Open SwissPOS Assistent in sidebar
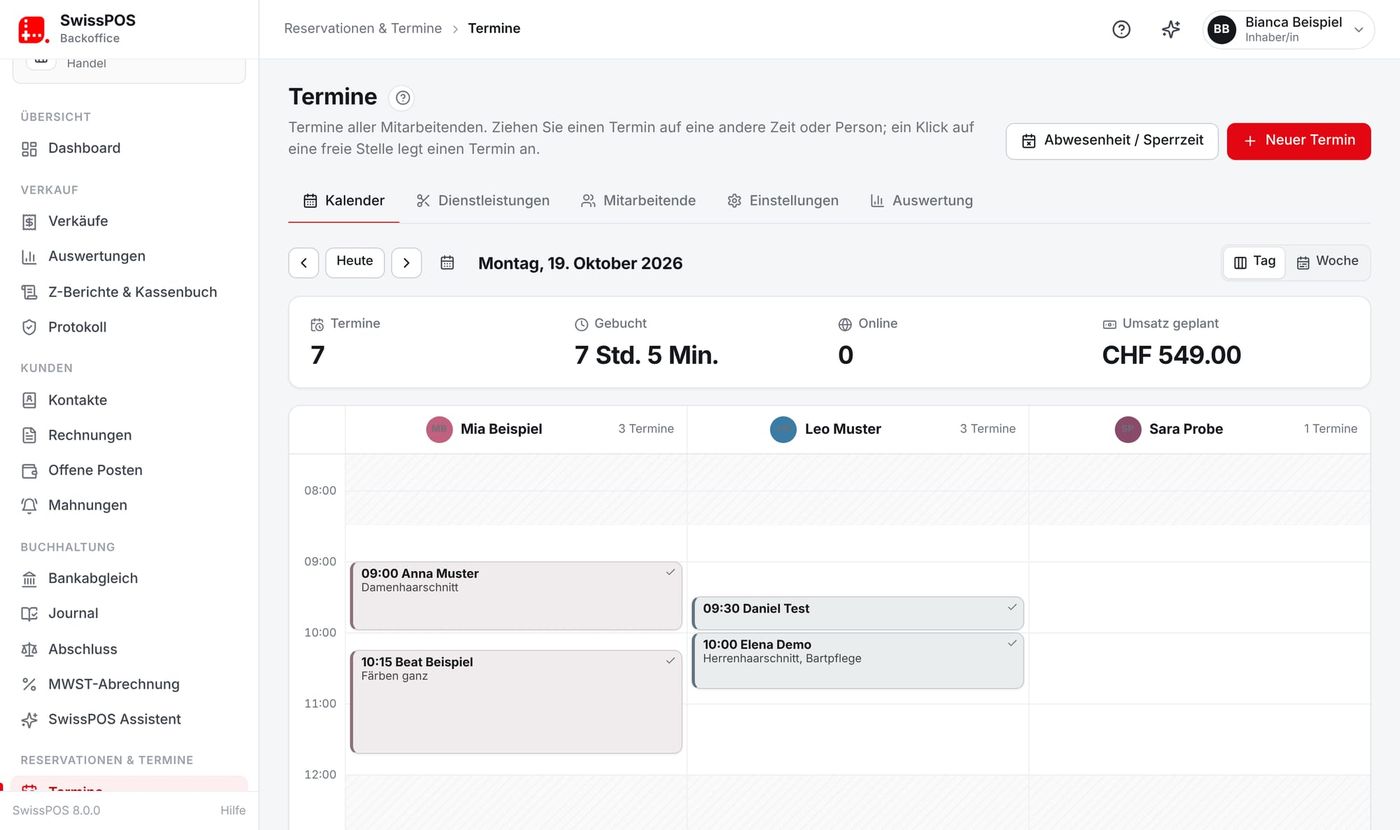 pyautogui.click(x=129, y=719)
